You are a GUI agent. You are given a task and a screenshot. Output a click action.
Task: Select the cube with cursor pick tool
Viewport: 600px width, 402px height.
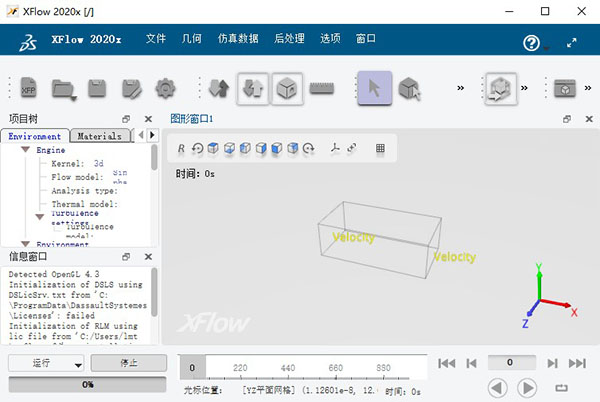click(x=409, y=89)
